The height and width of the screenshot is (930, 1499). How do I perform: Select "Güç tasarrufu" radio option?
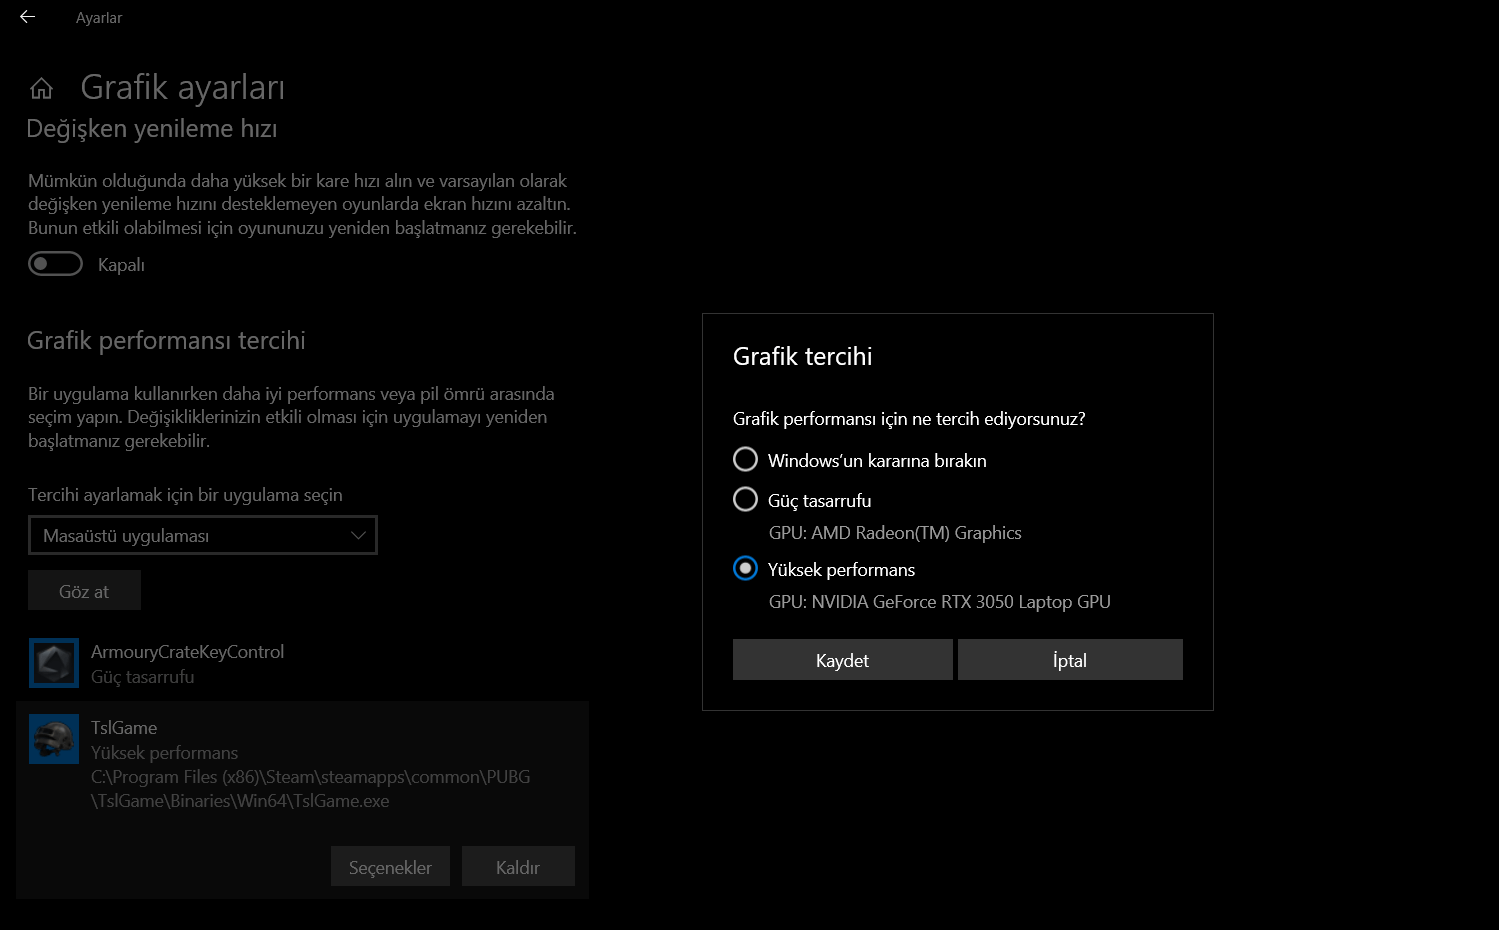pos(745,499)
